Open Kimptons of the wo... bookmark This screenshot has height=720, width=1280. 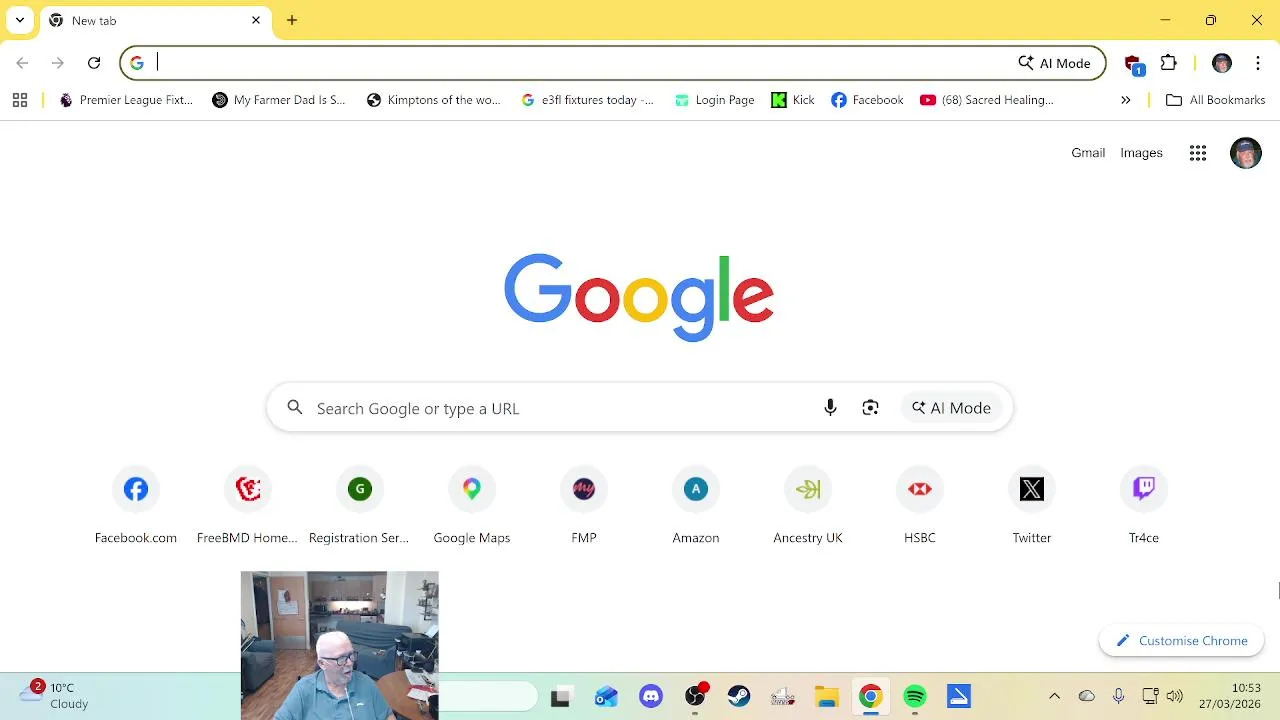[434, 100]
